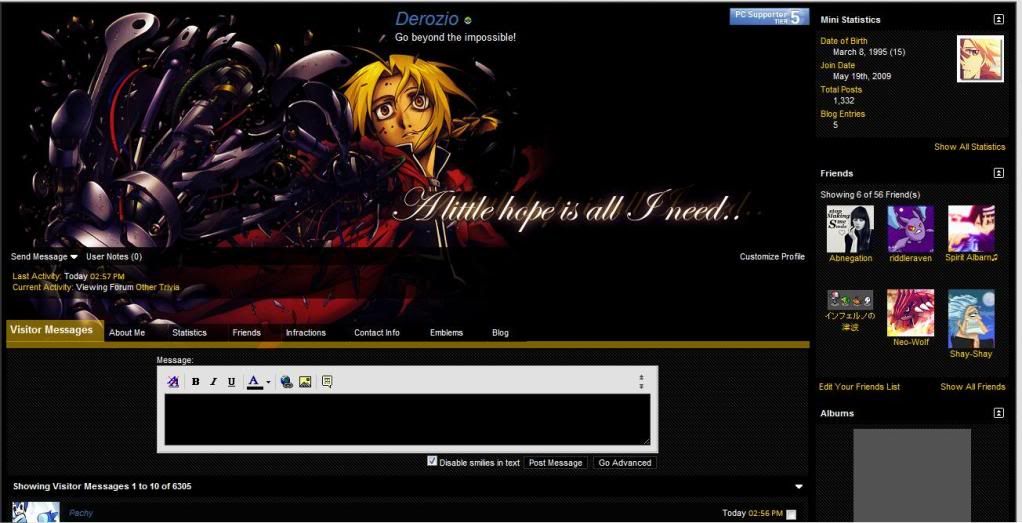Tick the checkbox beside Pachy's visitor message

tap(791, 514)
